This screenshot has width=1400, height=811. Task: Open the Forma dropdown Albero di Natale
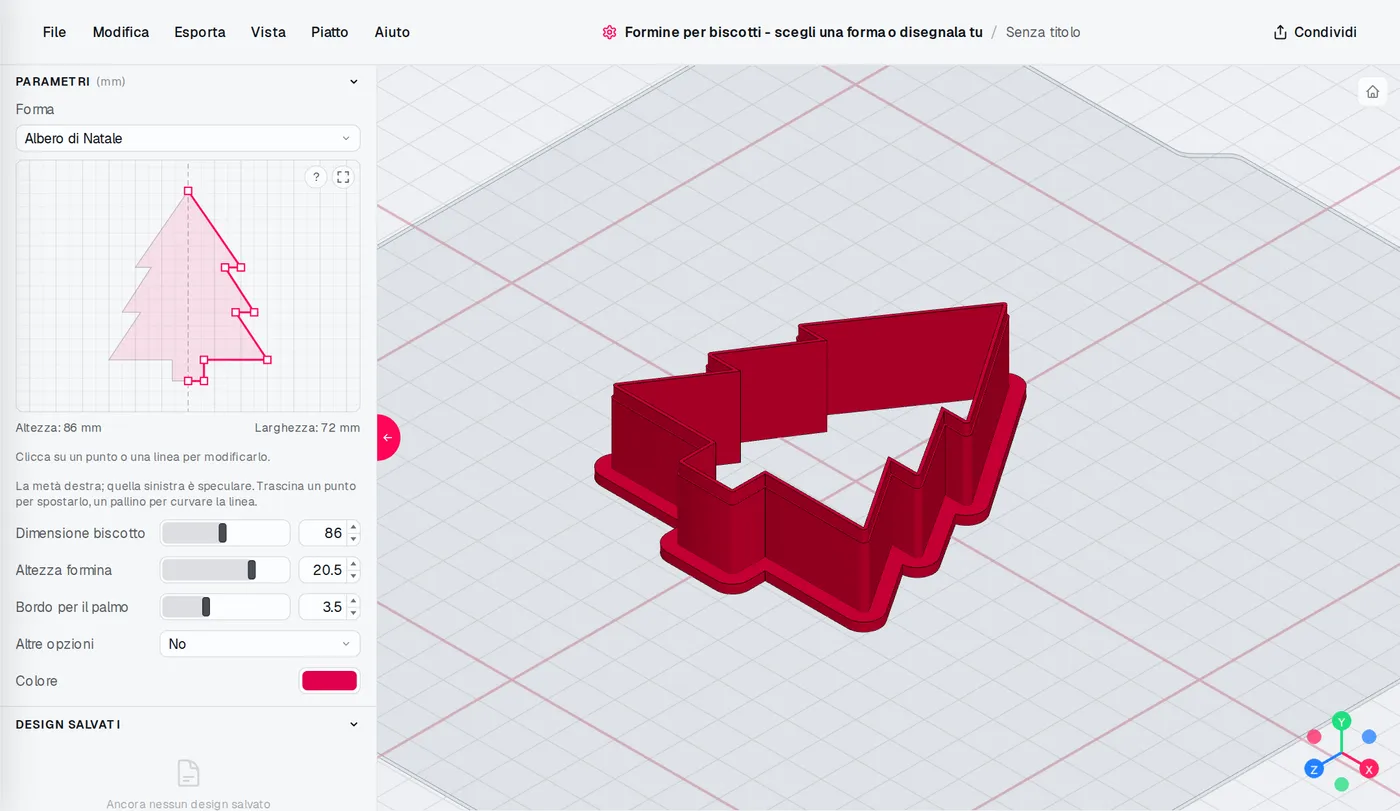tap(188, 138)
